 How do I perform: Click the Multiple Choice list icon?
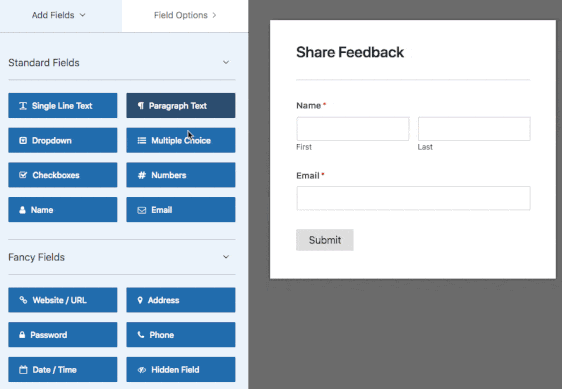coord(142,141)
